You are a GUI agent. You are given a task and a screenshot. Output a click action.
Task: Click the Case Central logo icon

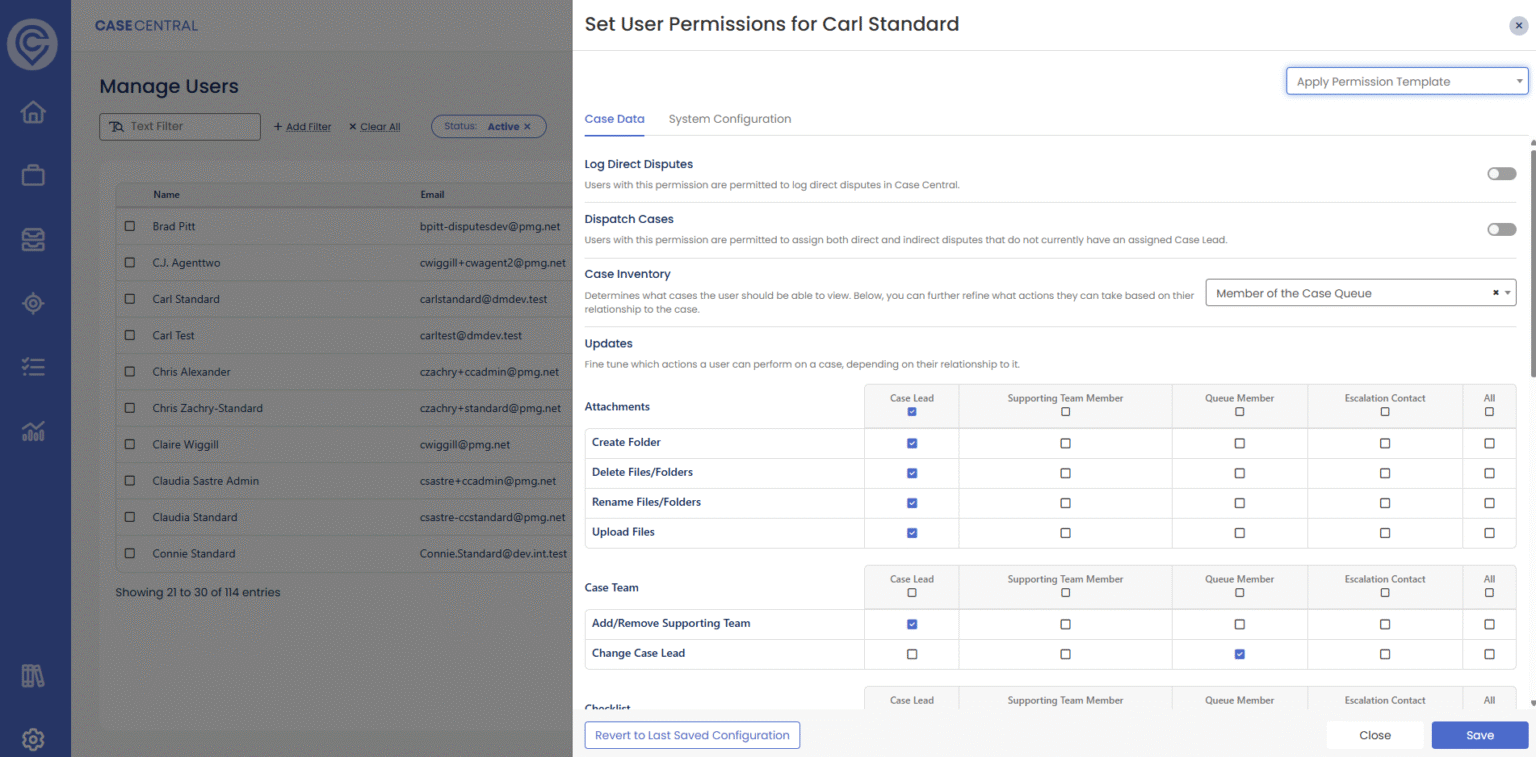point(32,44)
